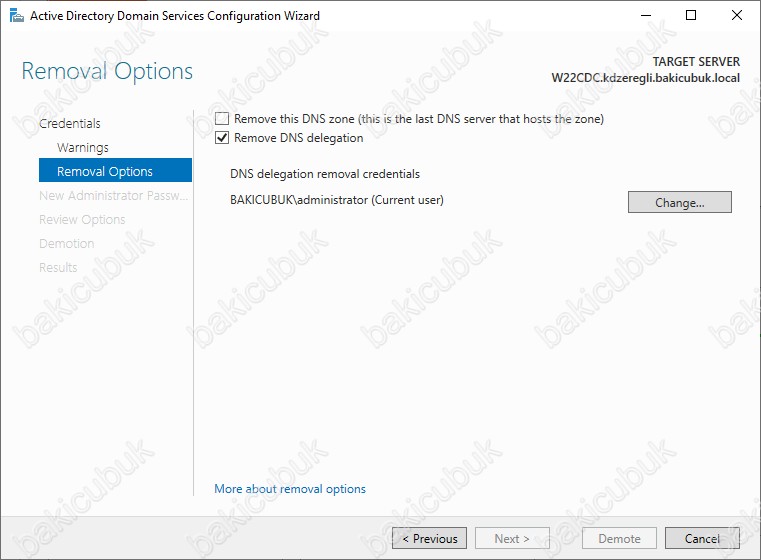Click the grayed Next button
Viewport: 761px width, 560px height.
512,538
